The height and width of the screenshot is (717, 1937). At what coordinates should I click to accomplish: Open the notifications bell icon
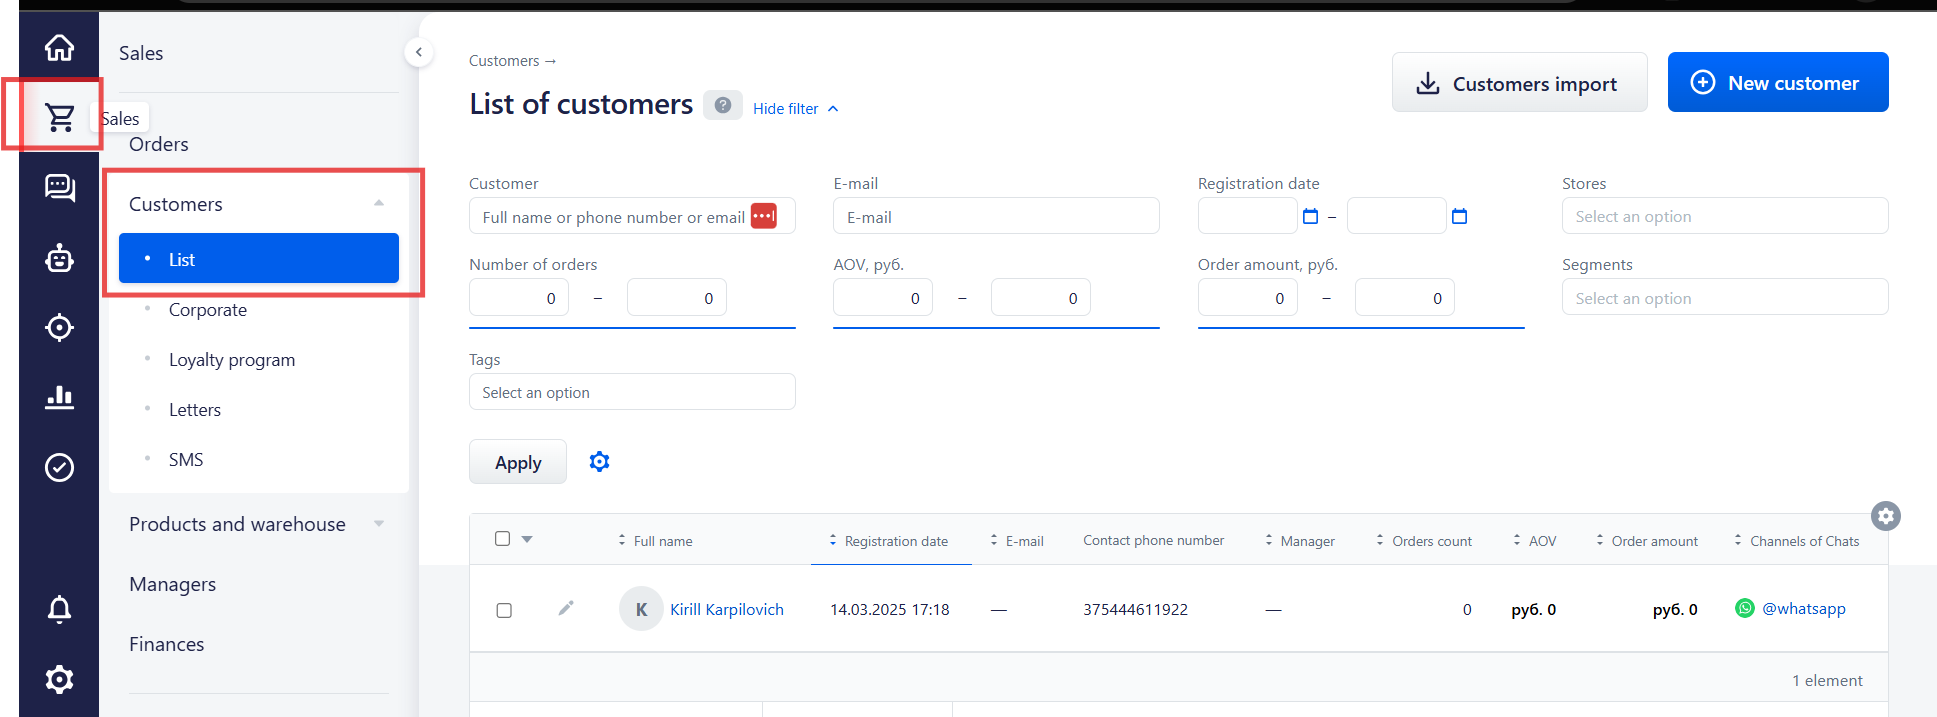[59, 609]
